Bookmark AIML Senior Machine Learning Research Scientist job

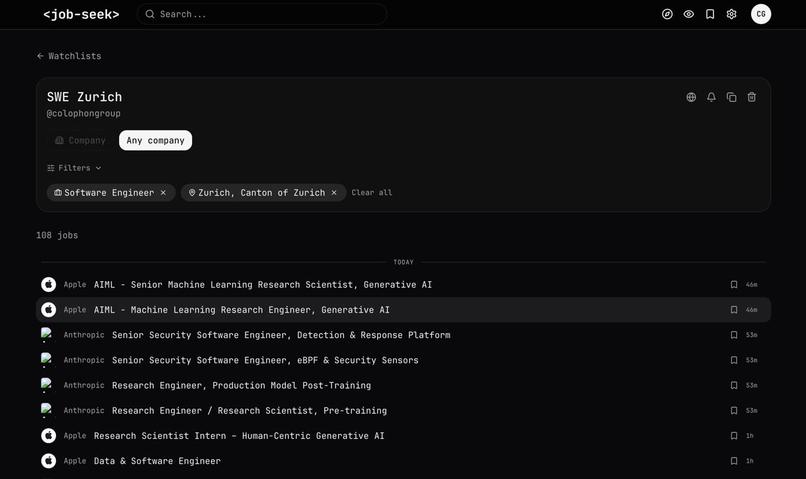pos(734,285)
